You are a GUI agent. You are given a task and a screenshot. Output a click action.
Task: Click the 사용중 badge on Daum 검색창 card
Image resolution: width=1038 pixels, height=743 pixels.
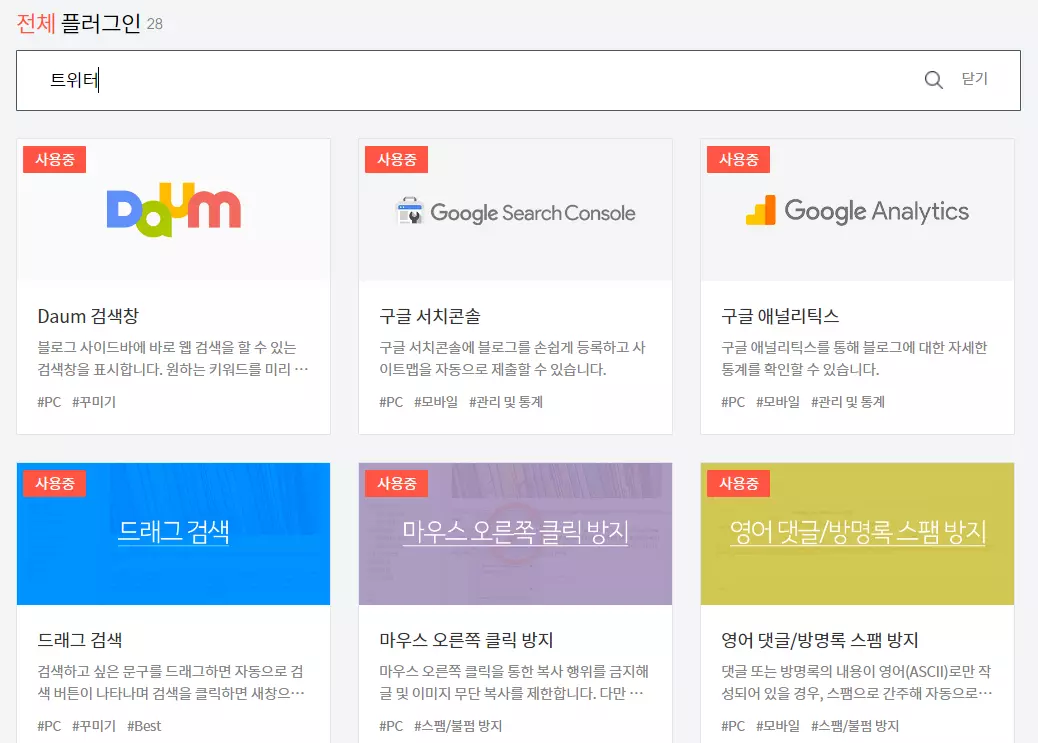click(x=54, y=160)
